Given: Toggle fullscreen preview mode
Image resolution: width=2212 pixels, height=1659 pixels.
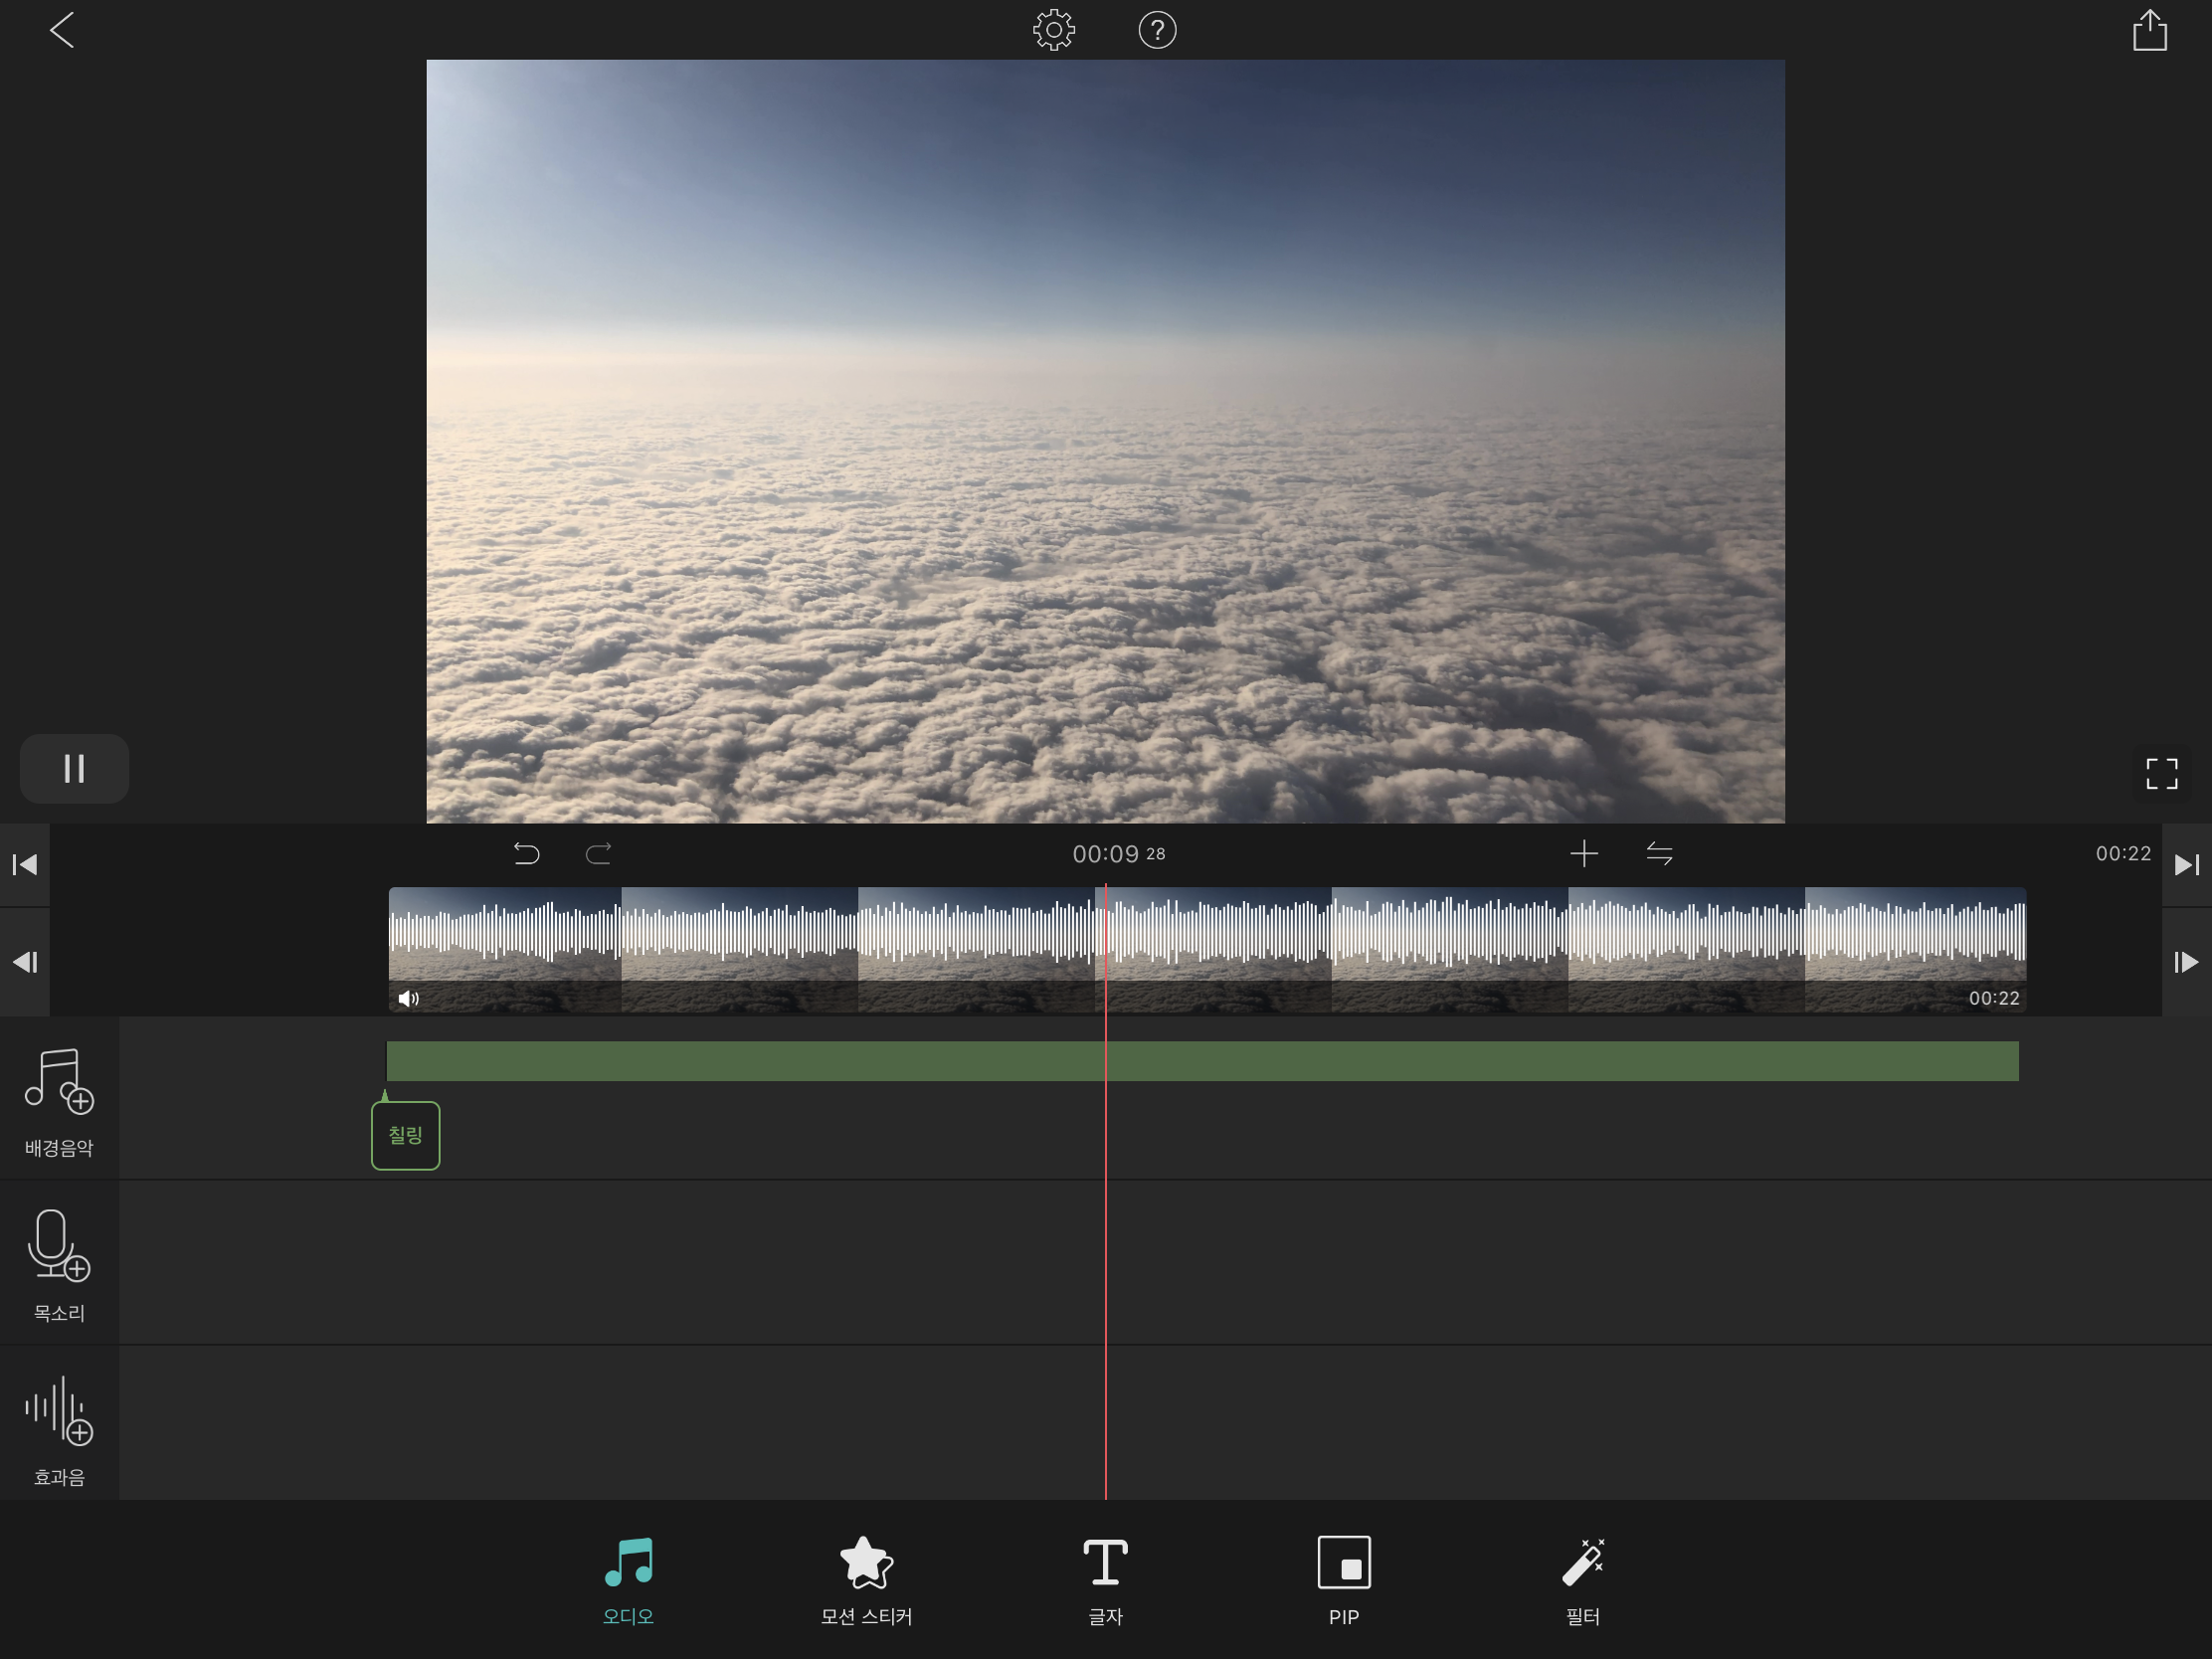Looking at the screenshot, I should 2161,772.
